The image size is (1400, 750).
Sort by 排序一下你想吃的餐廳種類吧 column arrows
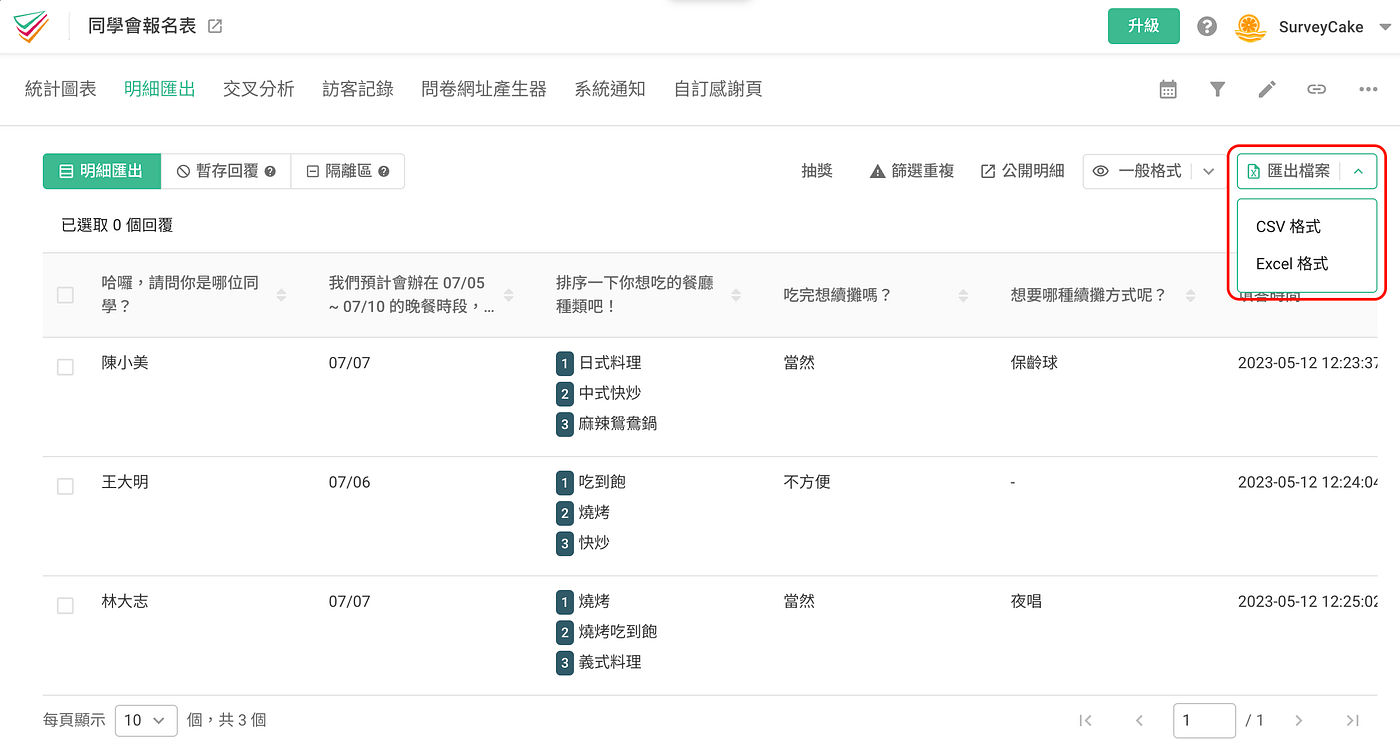[736, 295]
